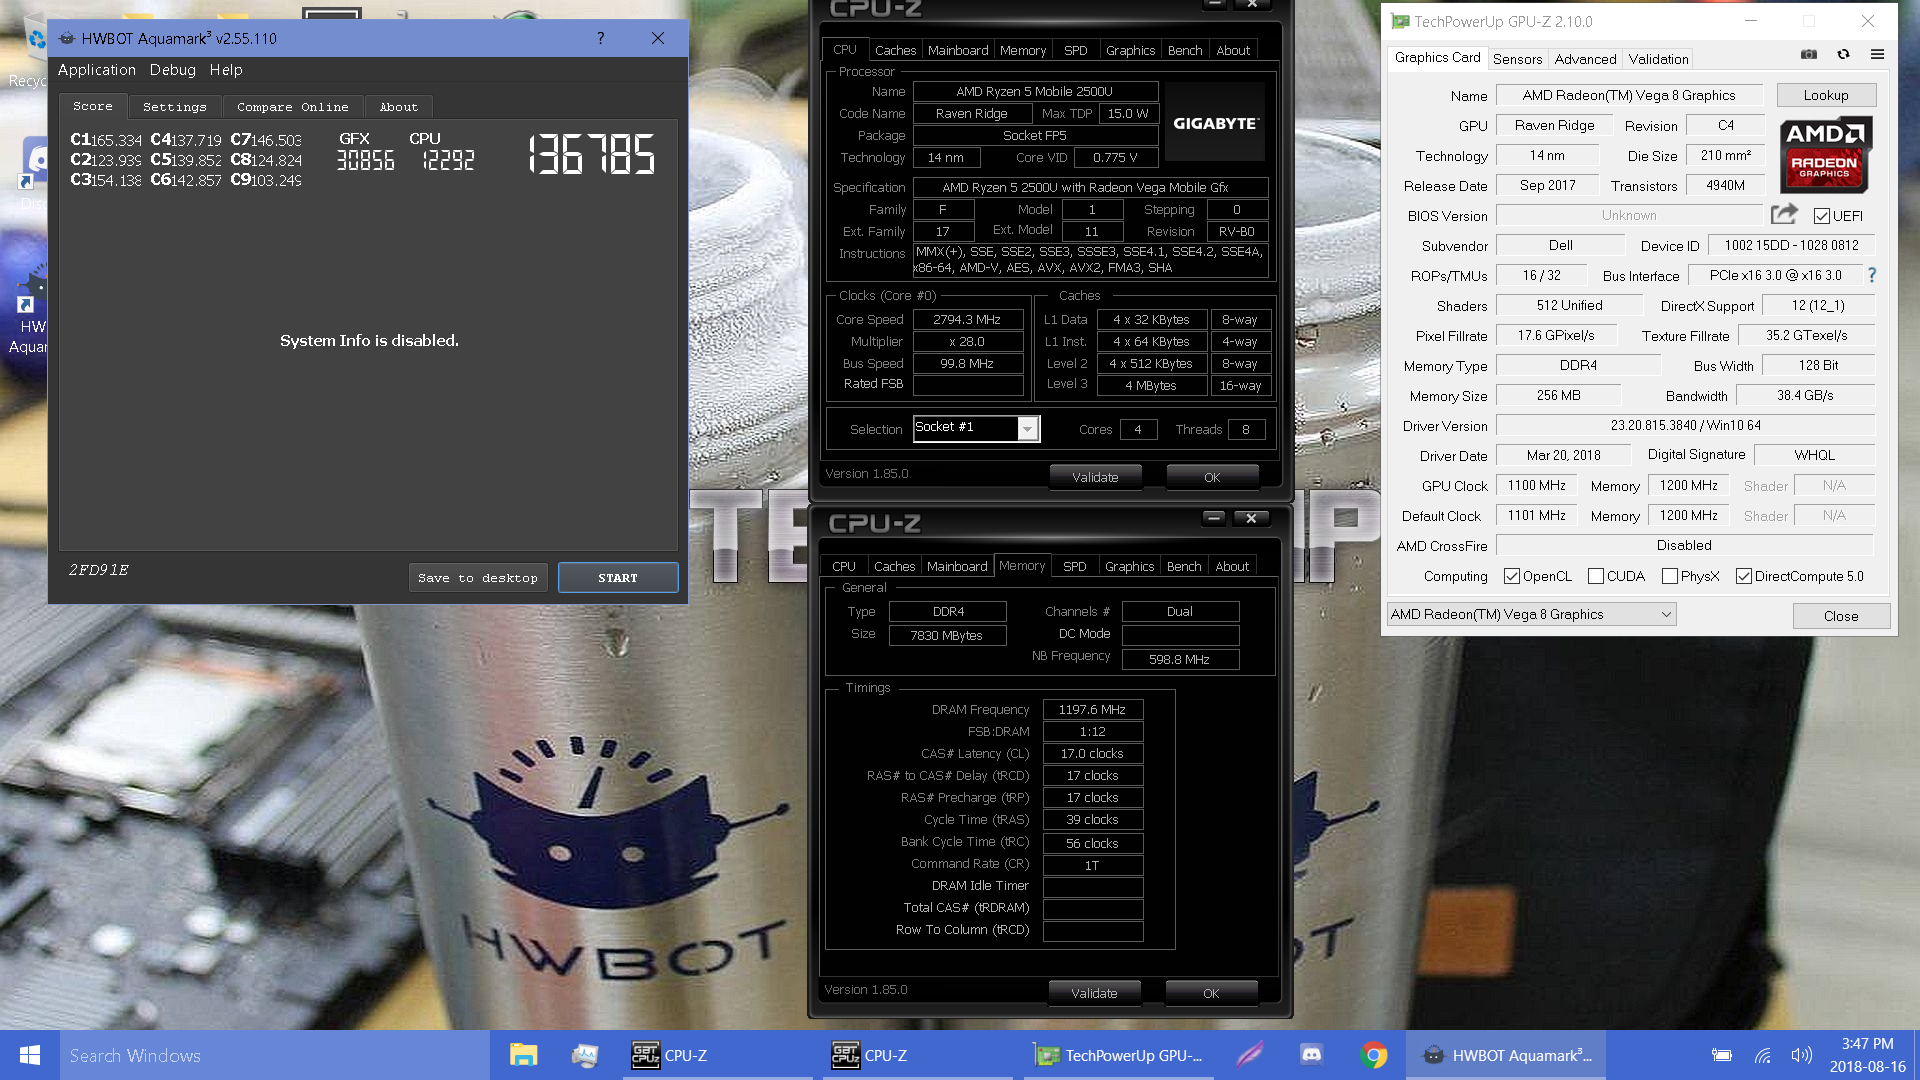The width and height of the screenshot is (1920, 1080).
Task: Open the About tab in Aquamark
Action: tap(399, 107)
